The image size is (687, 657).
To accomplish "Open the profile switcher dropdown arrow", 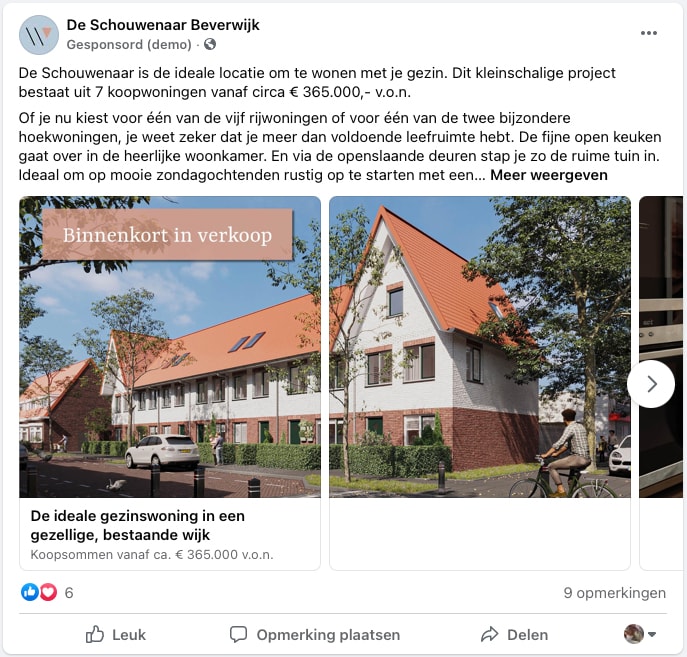I will pyautogui.click(x=652, y=634).
